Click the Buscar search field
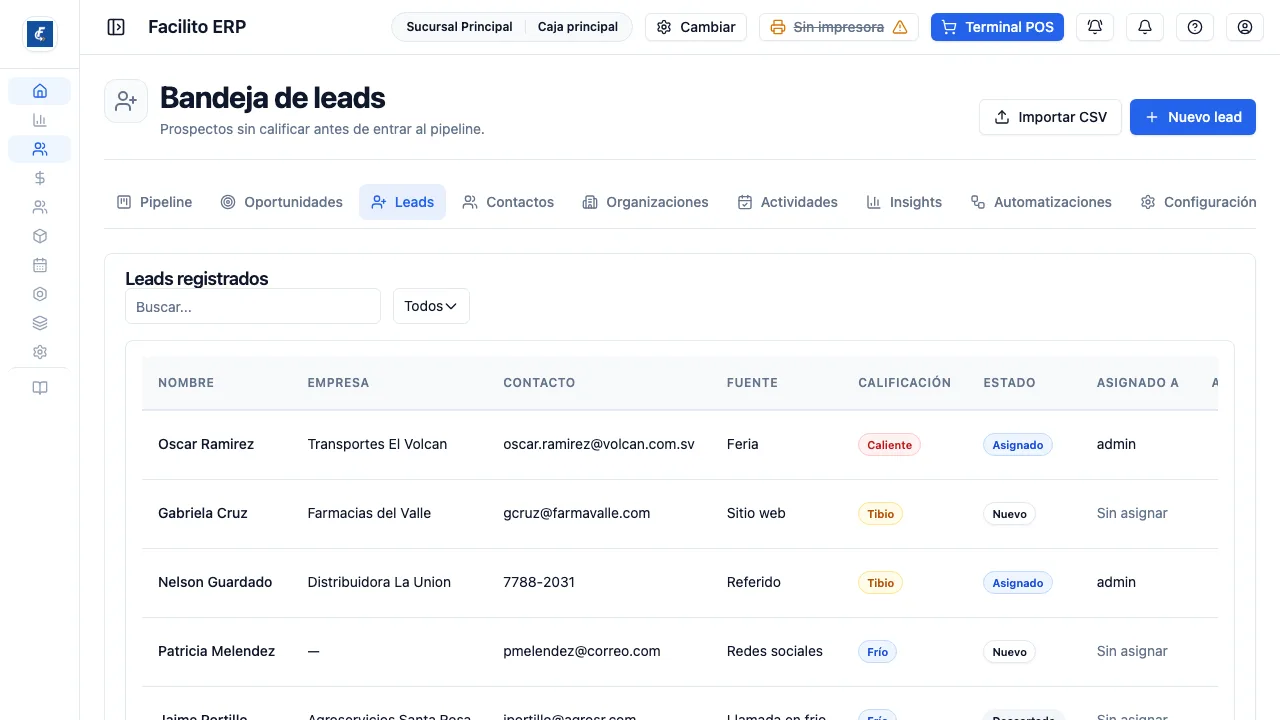Viewport: 1280px width, 720px height. point(253,306)
